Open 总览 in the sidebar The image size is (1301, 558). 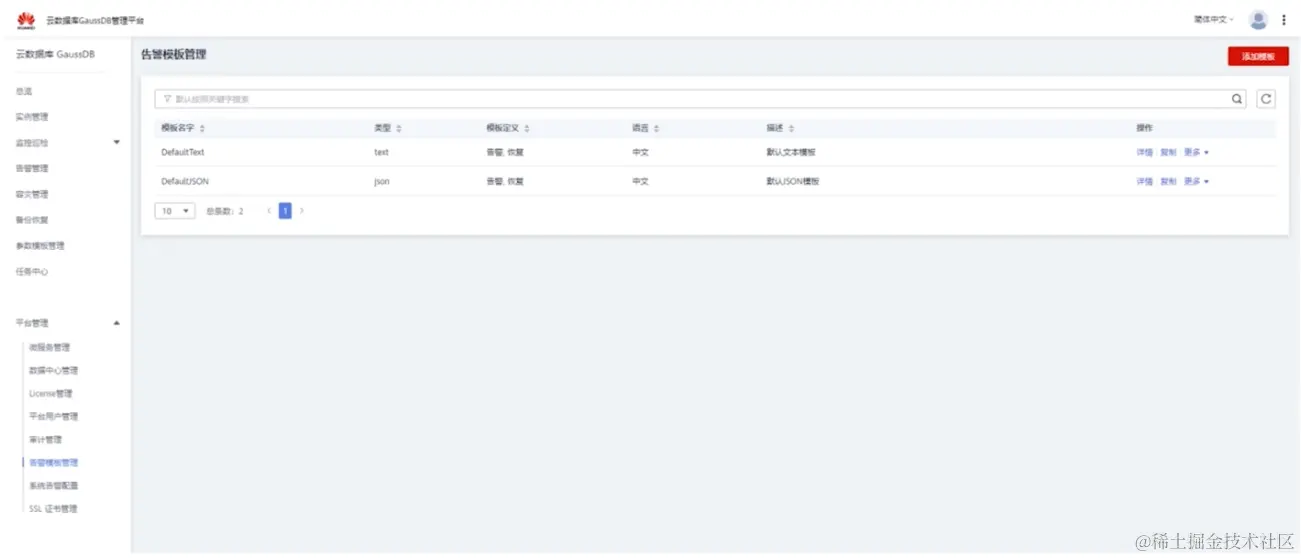coord(24,91)
